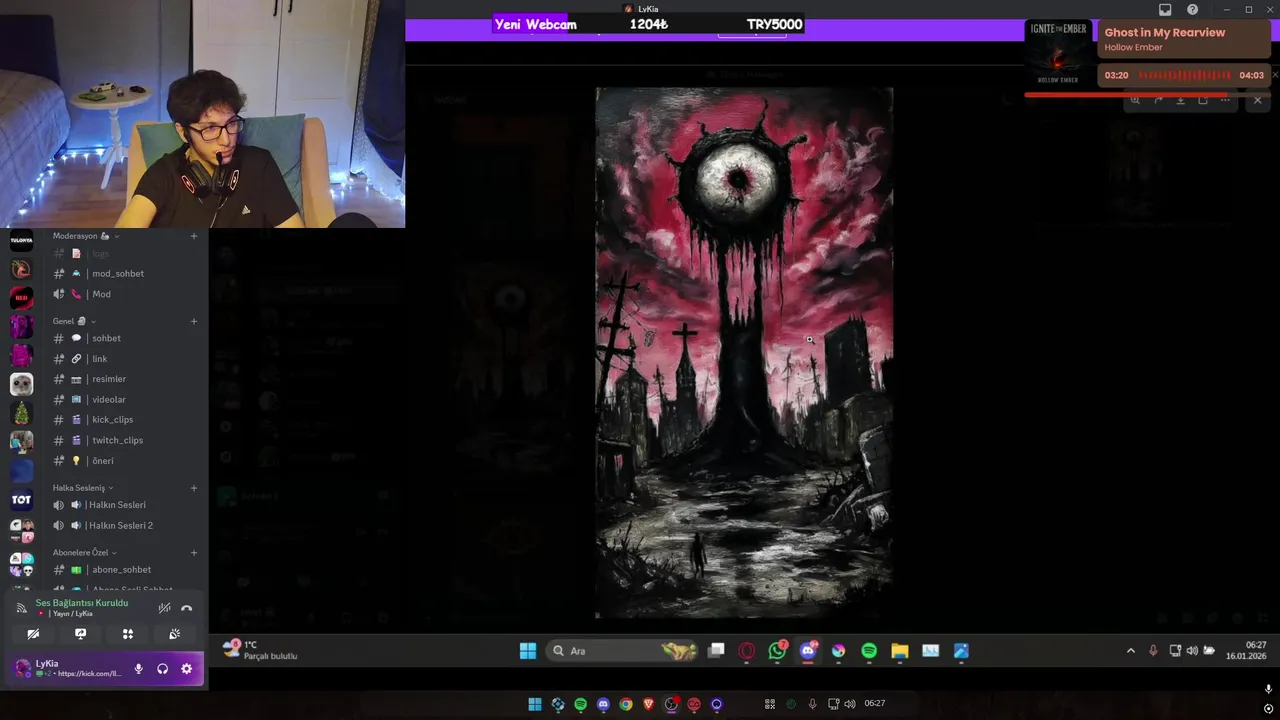Open Opera from the upper taskbar
This screenshot has height=720, width=1280.
pos(747,651)
